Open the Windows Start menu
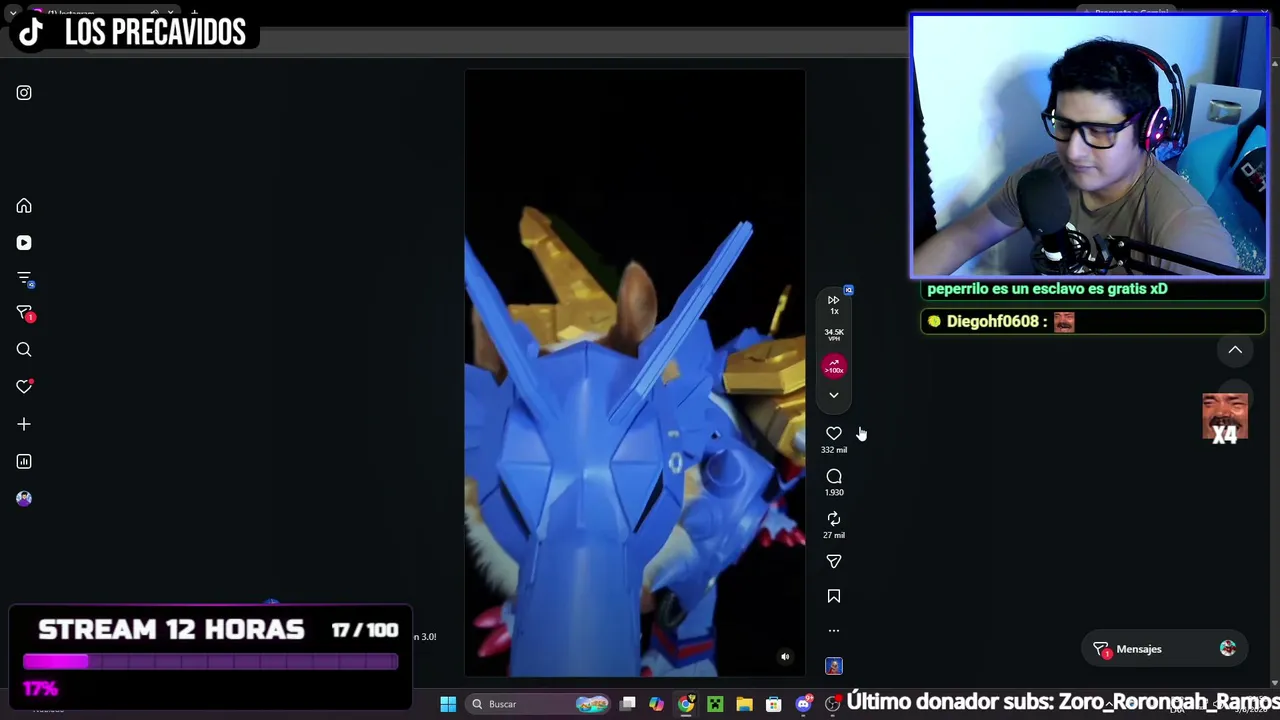 (448, 704)
